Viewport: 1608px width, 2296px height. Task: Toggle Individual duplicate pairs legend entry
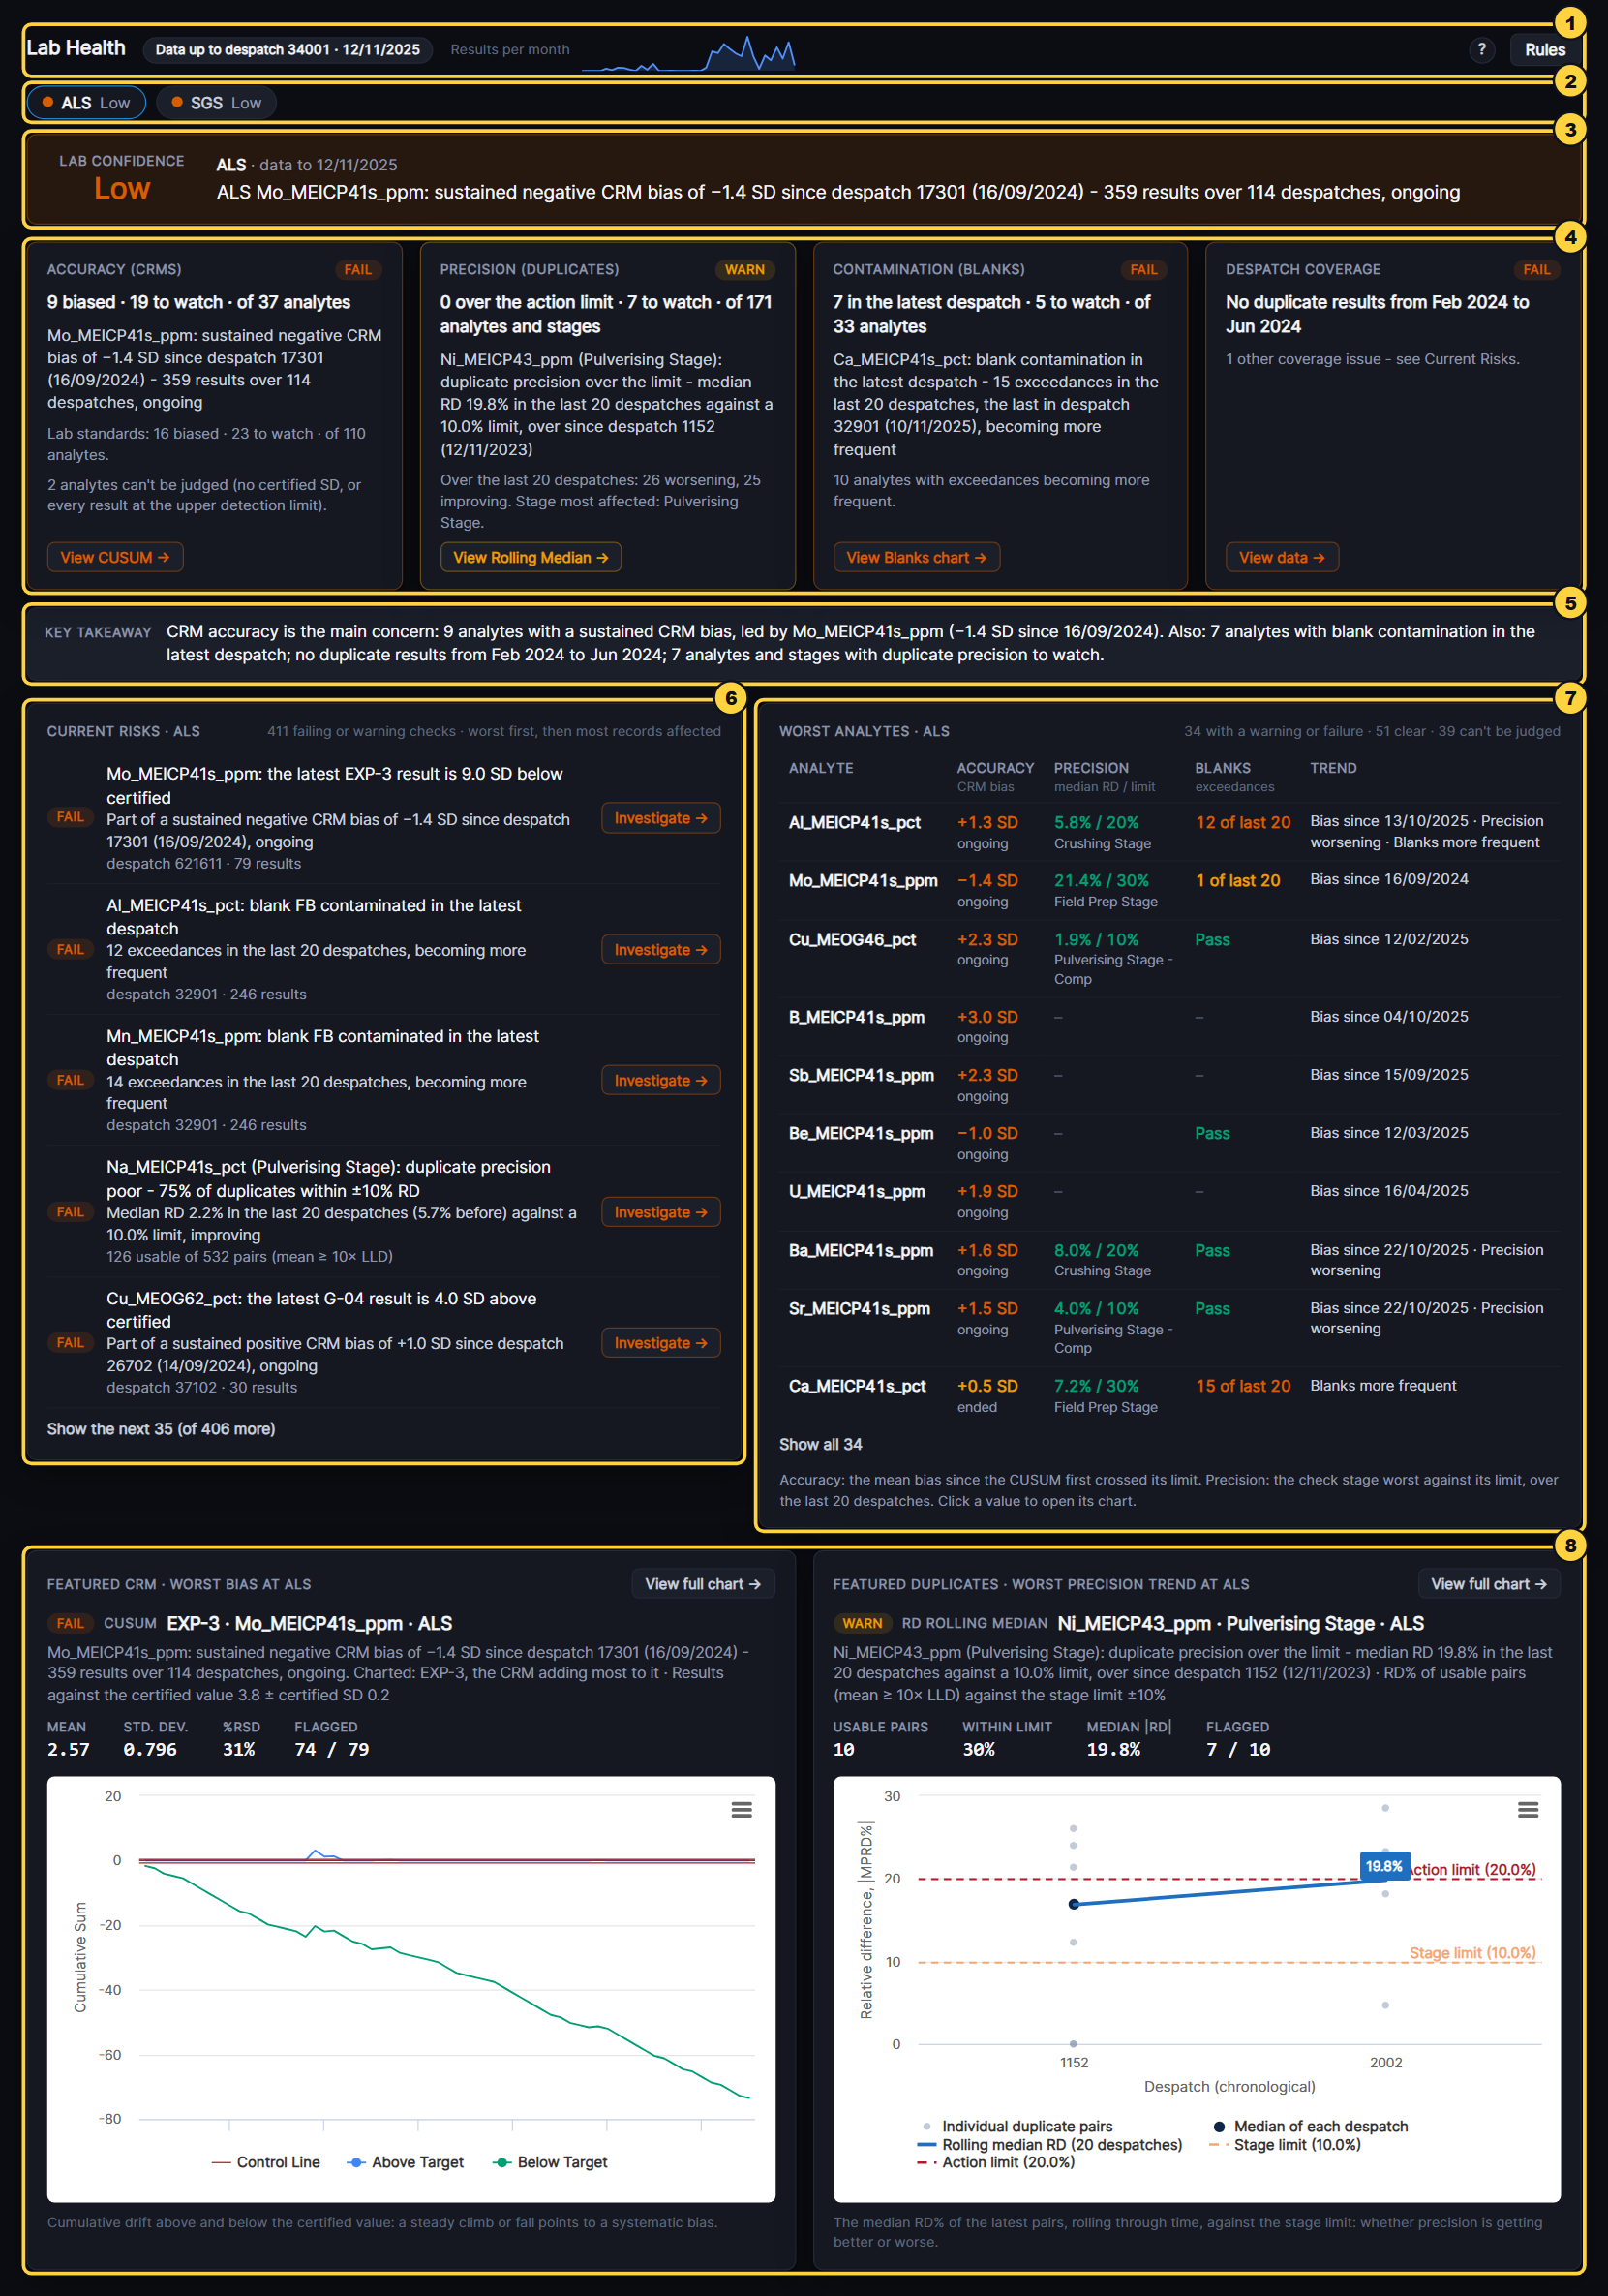pyautogui.click(x=1017, y=2126)
